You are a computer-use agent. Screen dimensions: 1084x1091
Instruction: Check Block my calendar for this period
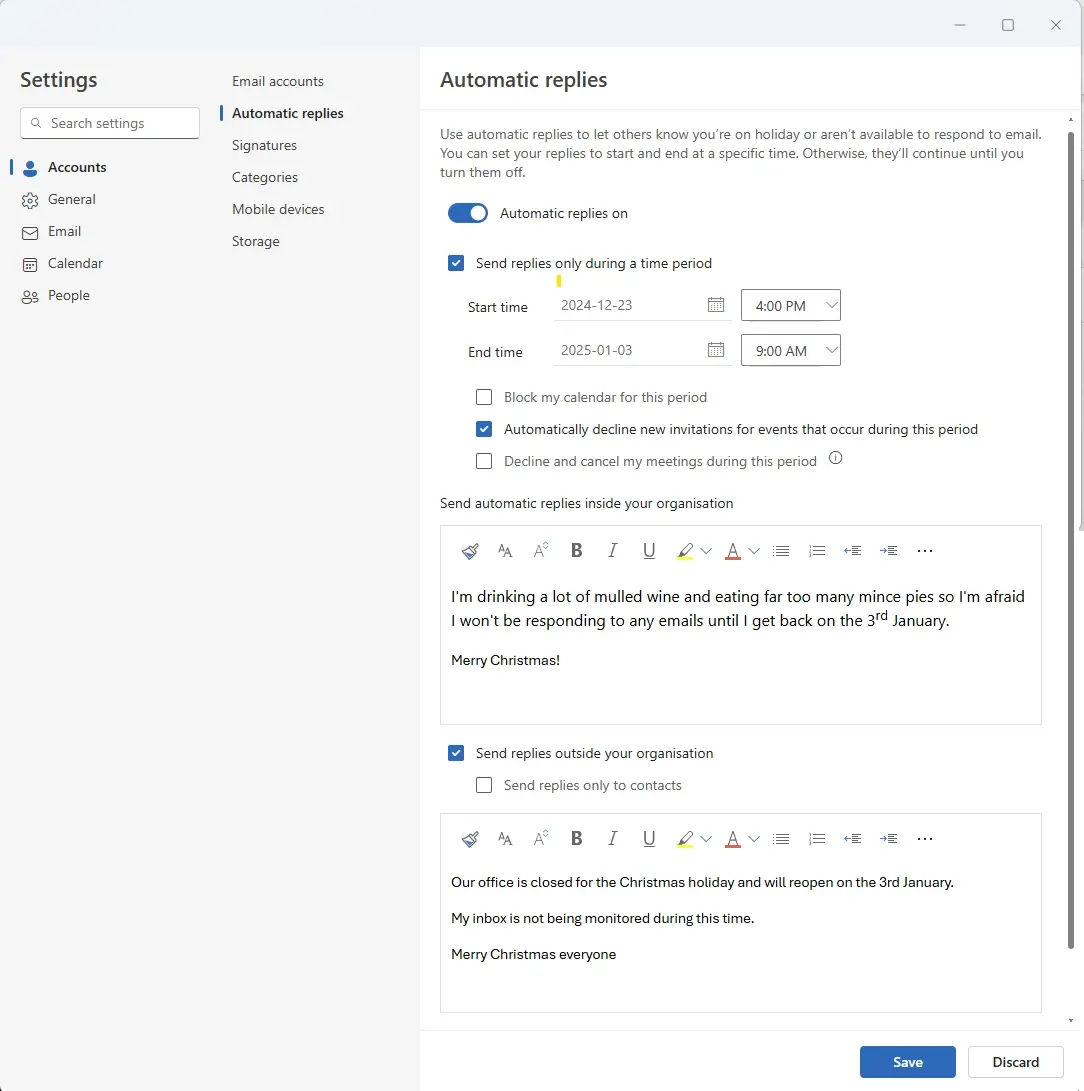tap(484, 397)
